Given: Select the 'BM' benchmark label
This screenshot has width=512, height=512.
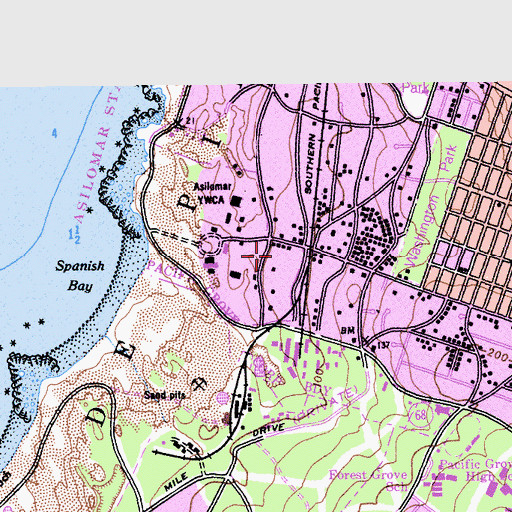Looking at the screenshot, I should tap(348, 330).
